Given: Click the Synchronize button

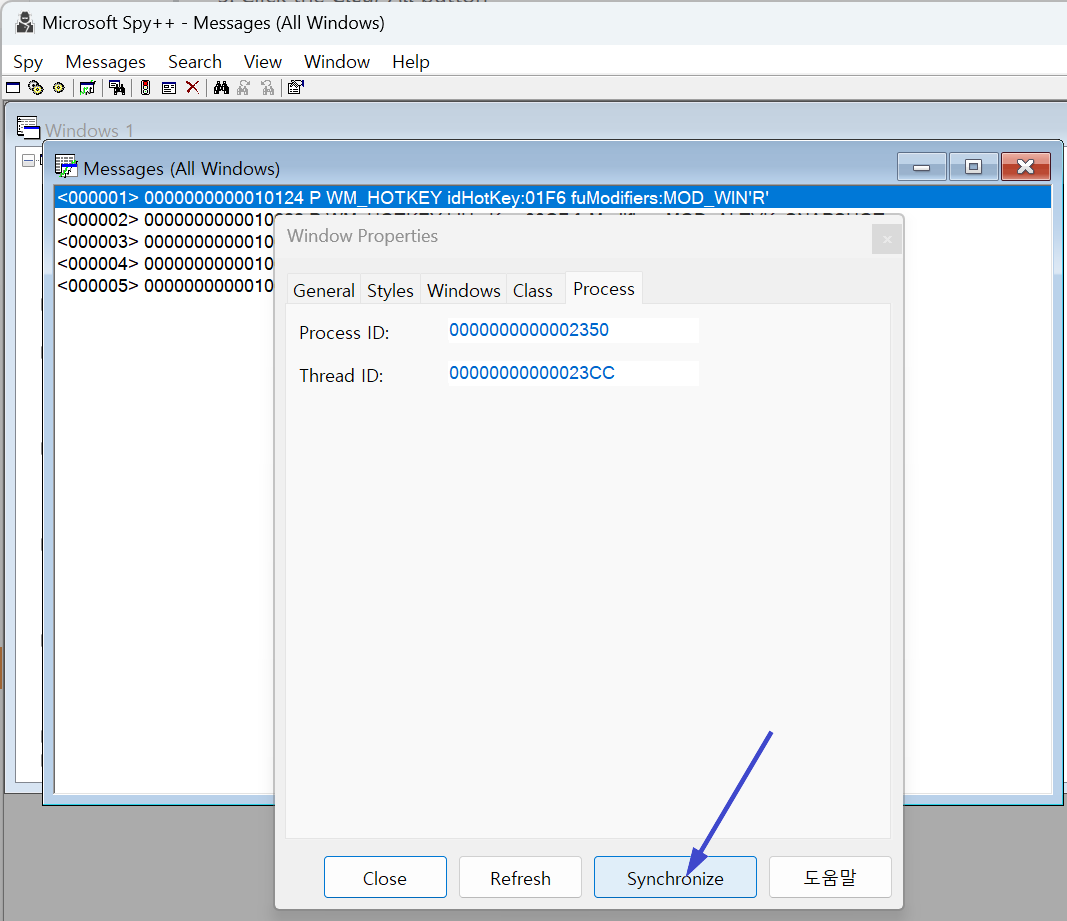Looking at the screenshot, I should (675, 877).
